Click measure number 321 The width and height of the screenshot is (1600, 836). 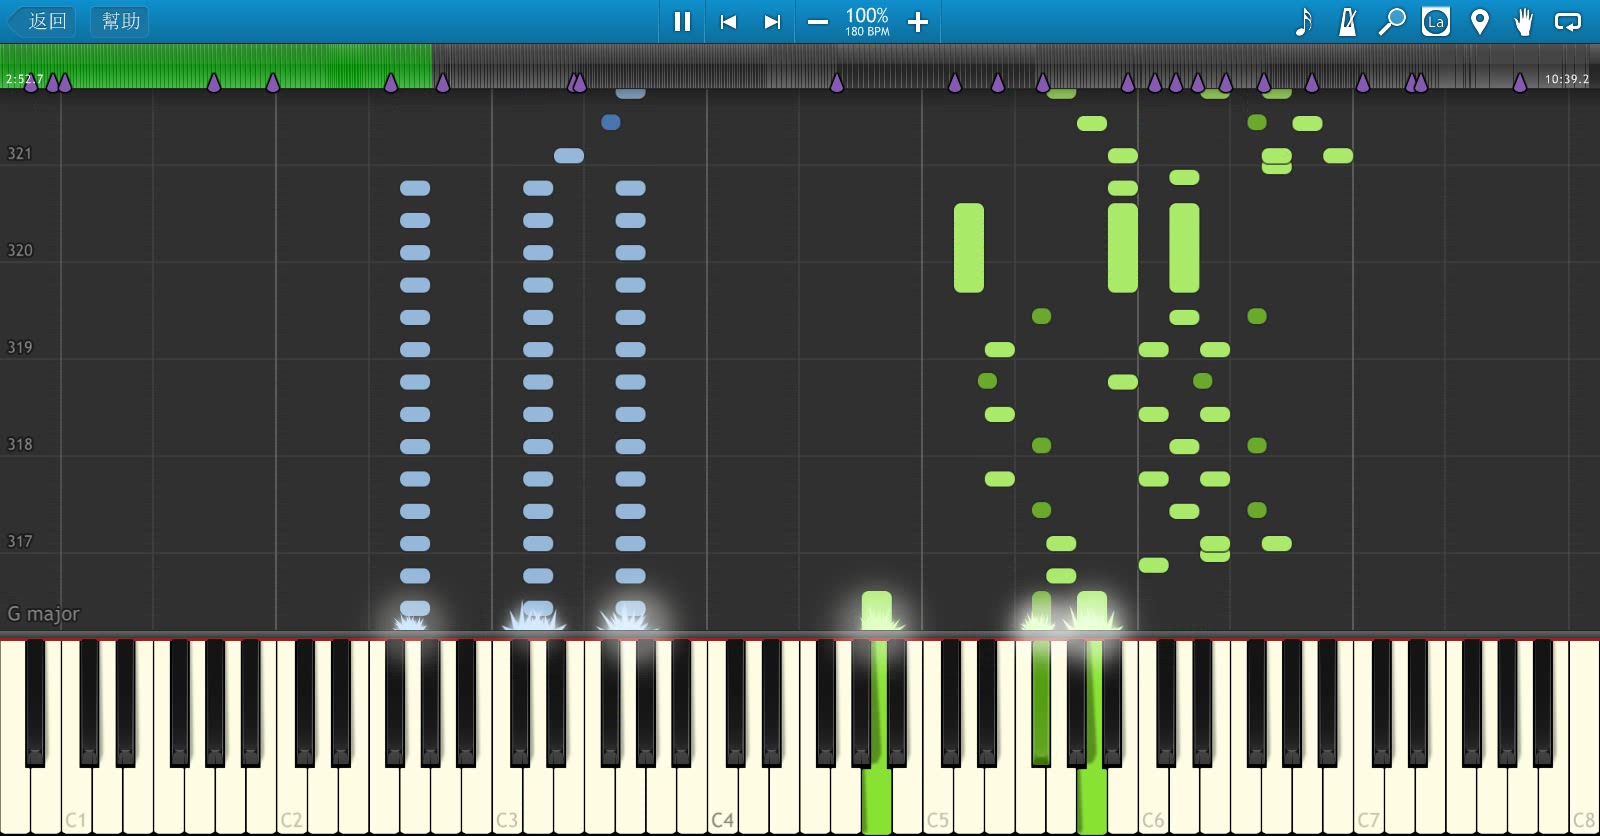(20, 153)
